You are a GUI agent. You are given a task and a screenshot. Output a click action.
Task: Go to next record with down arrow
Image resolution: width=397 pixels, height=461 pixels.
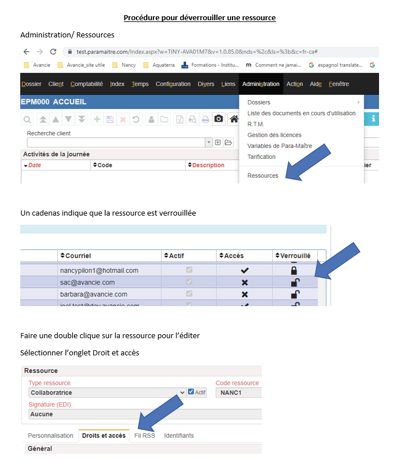[68, 119]
